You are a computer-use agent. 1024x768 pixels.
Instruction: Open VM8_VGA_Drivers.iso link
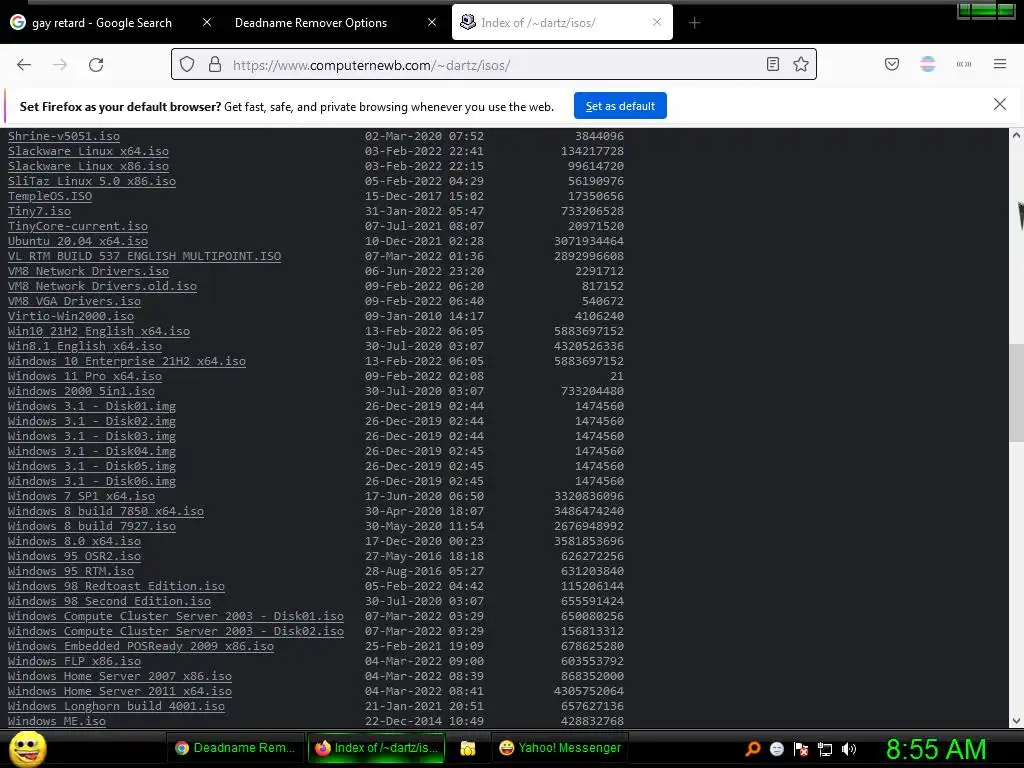74,301
